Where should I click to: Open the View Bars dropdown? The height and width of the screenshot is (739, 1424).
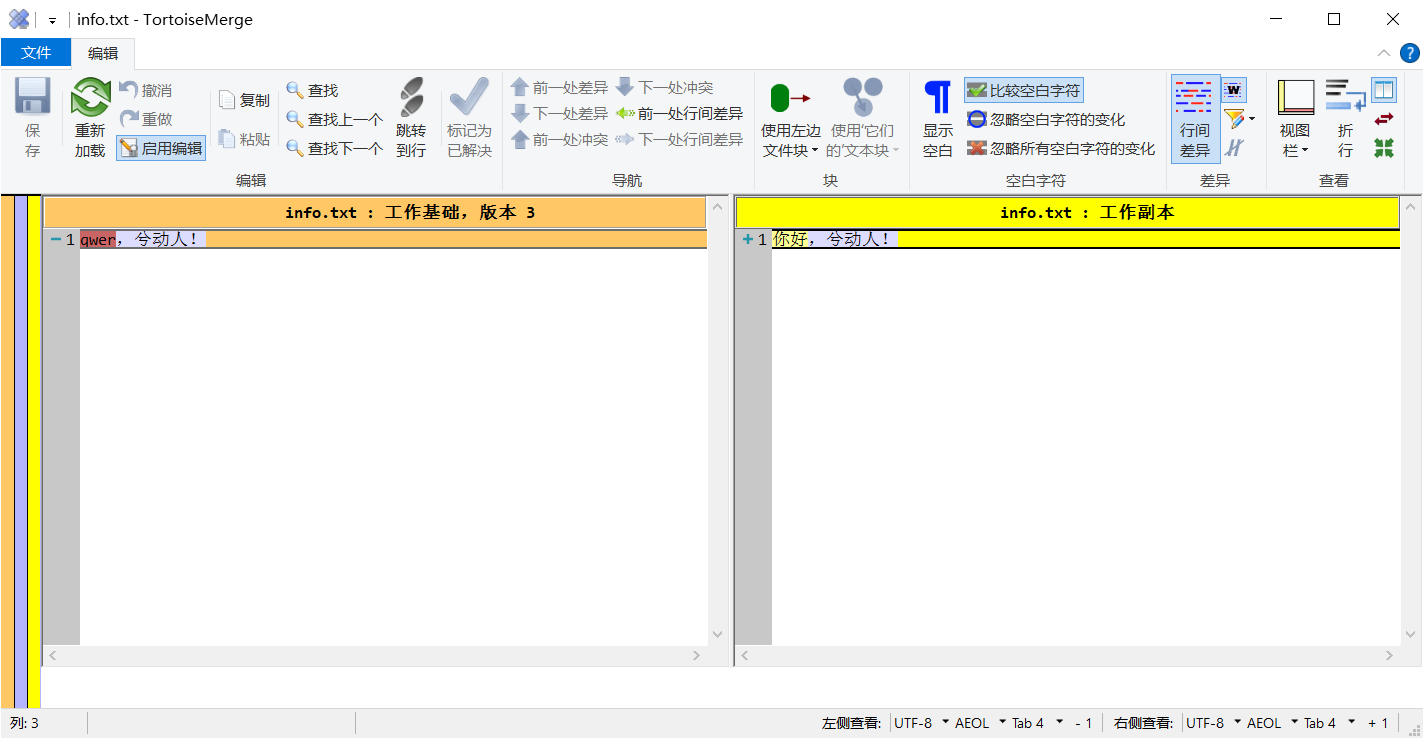(x=1294, y=118)
